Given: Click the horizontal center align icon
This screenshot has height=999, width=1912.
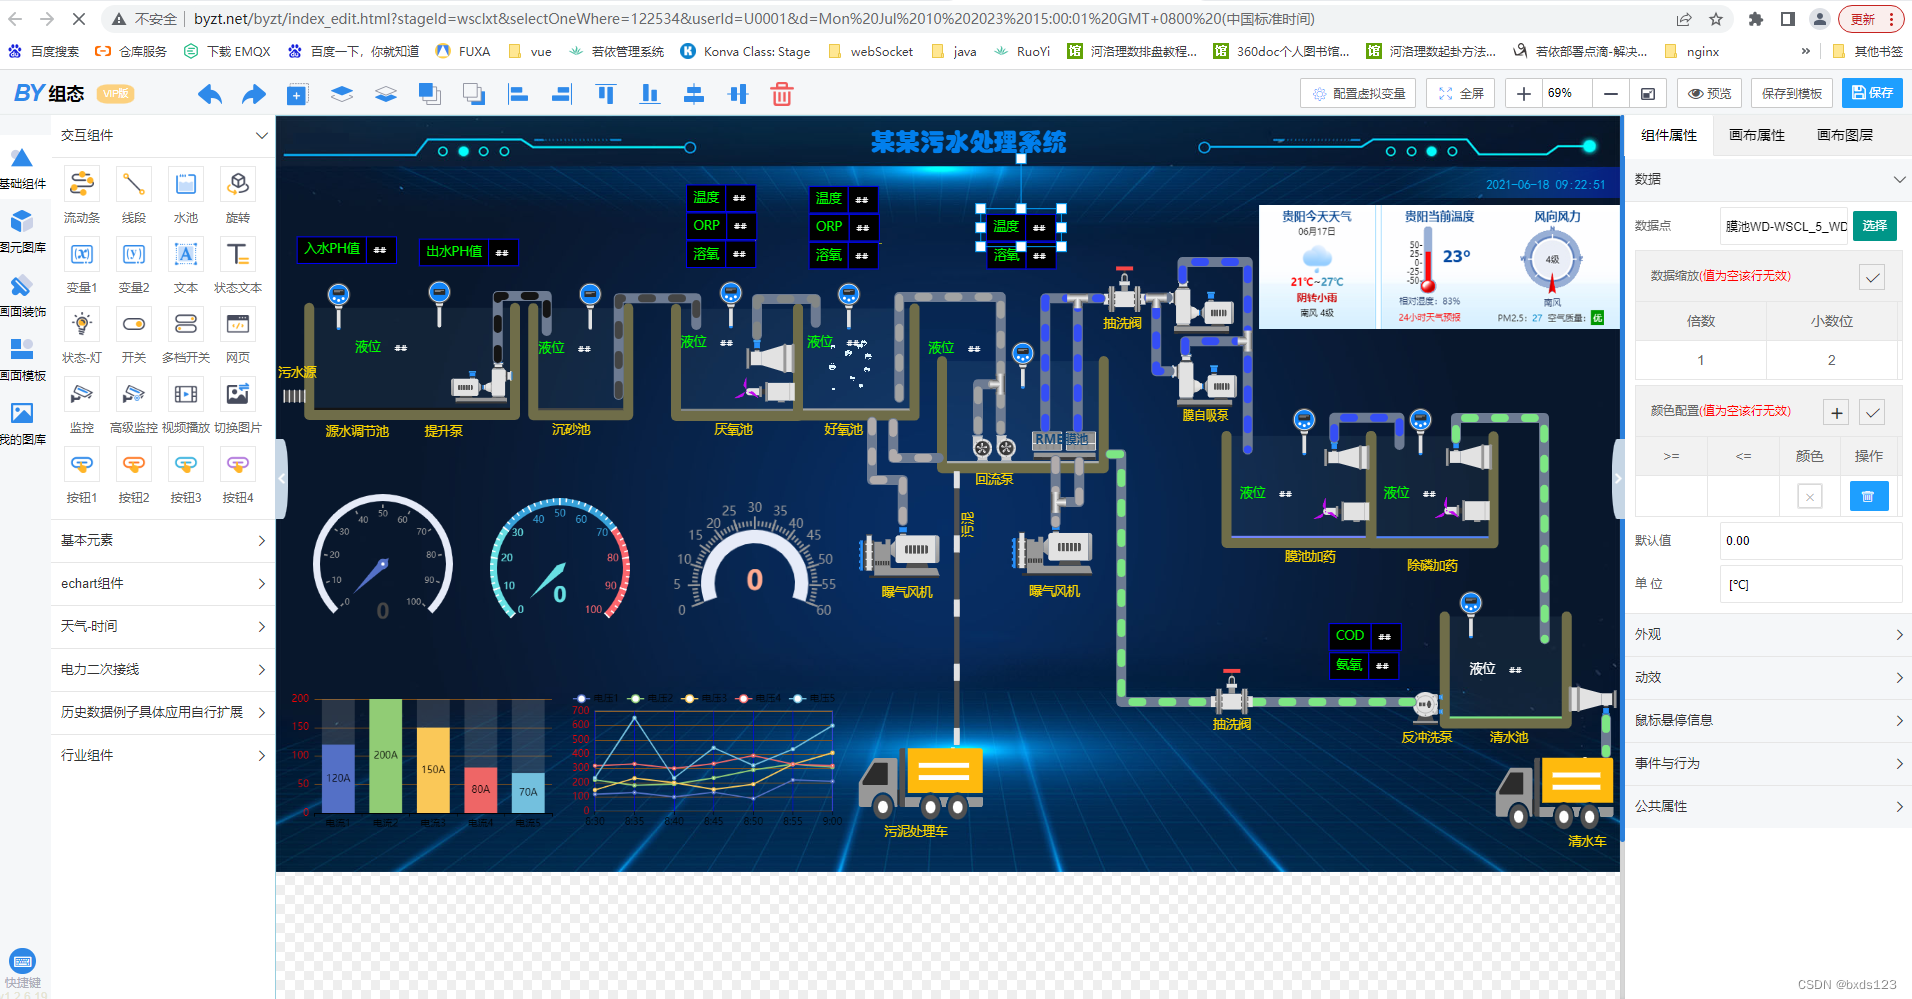Looking at the screenshot, I should (694, 94).
